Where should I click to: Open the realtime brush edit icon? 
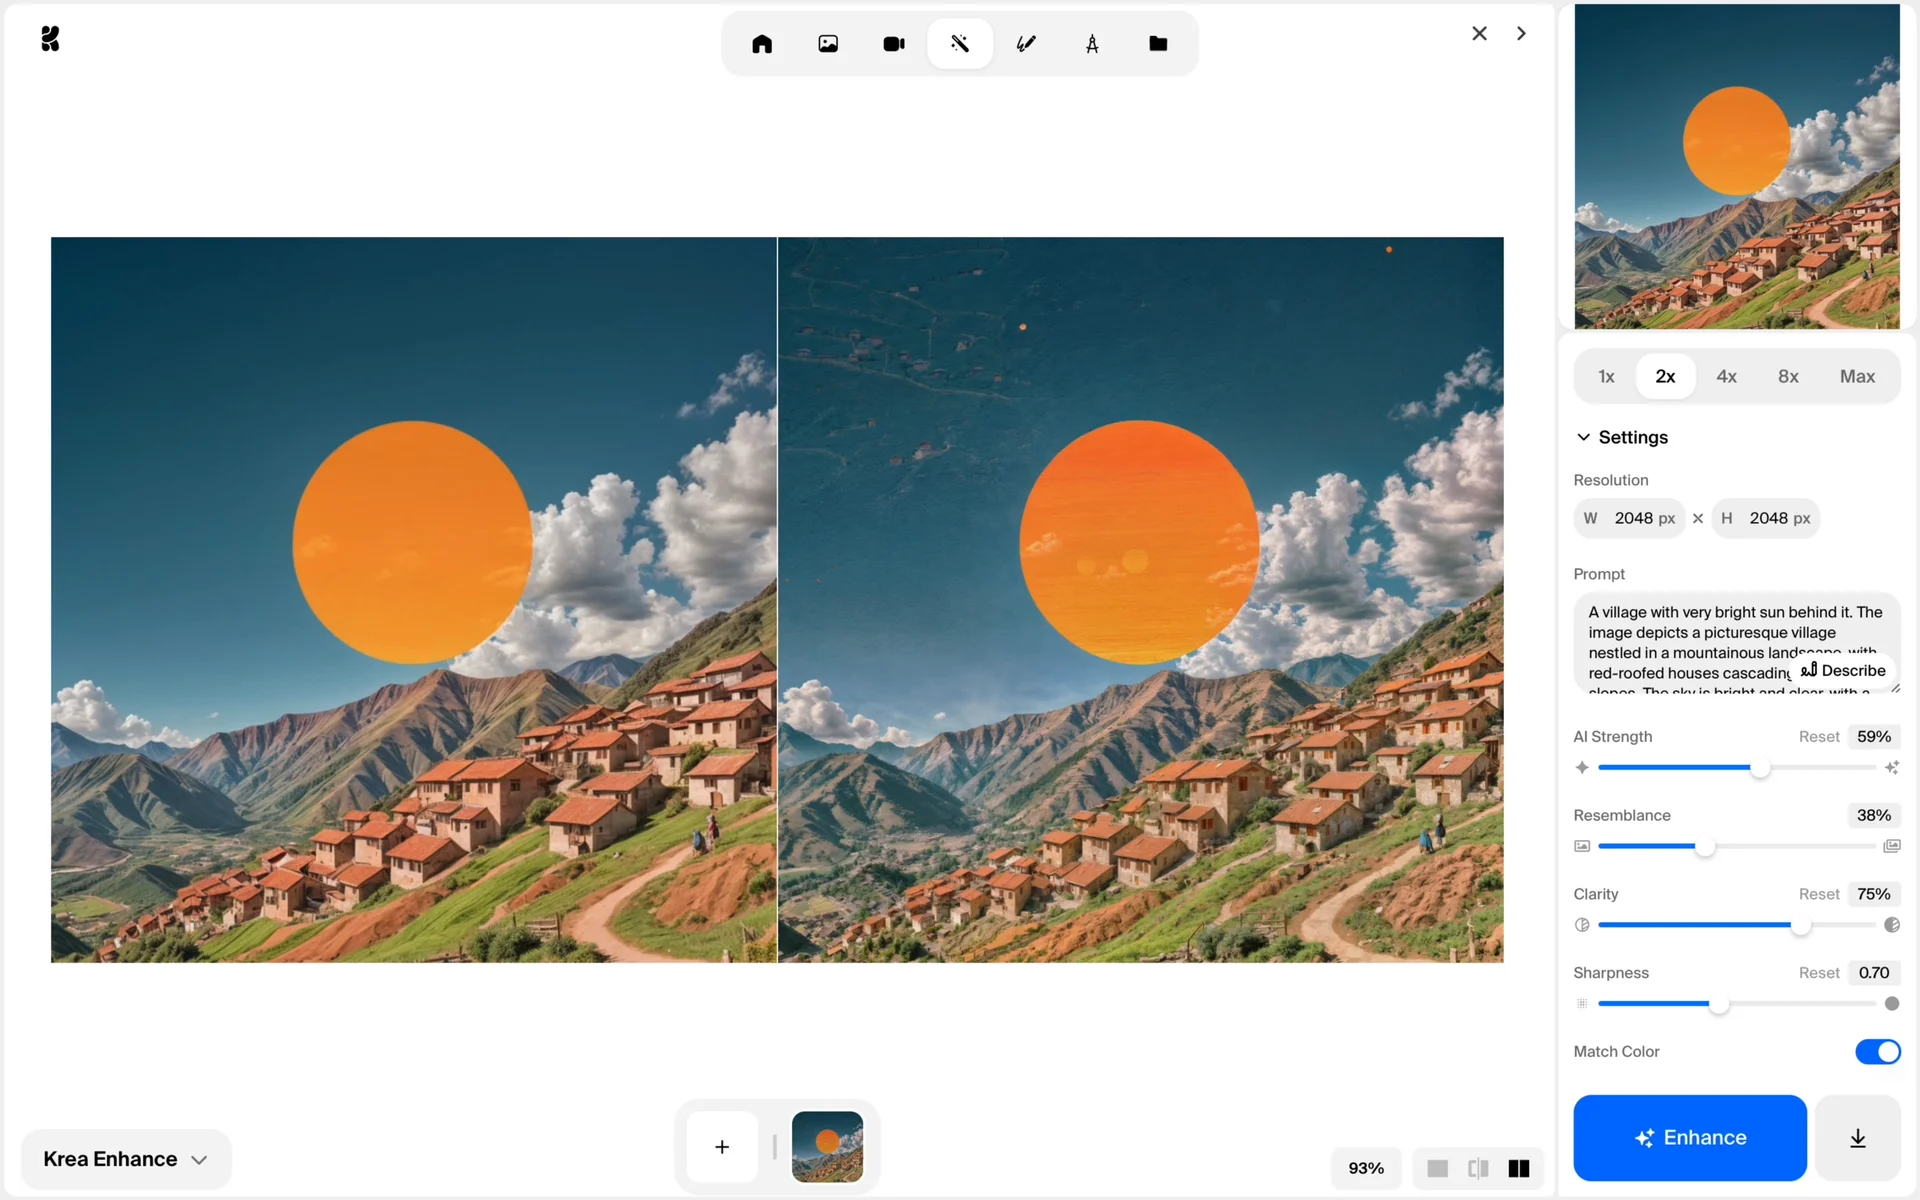pos(1026,44)
